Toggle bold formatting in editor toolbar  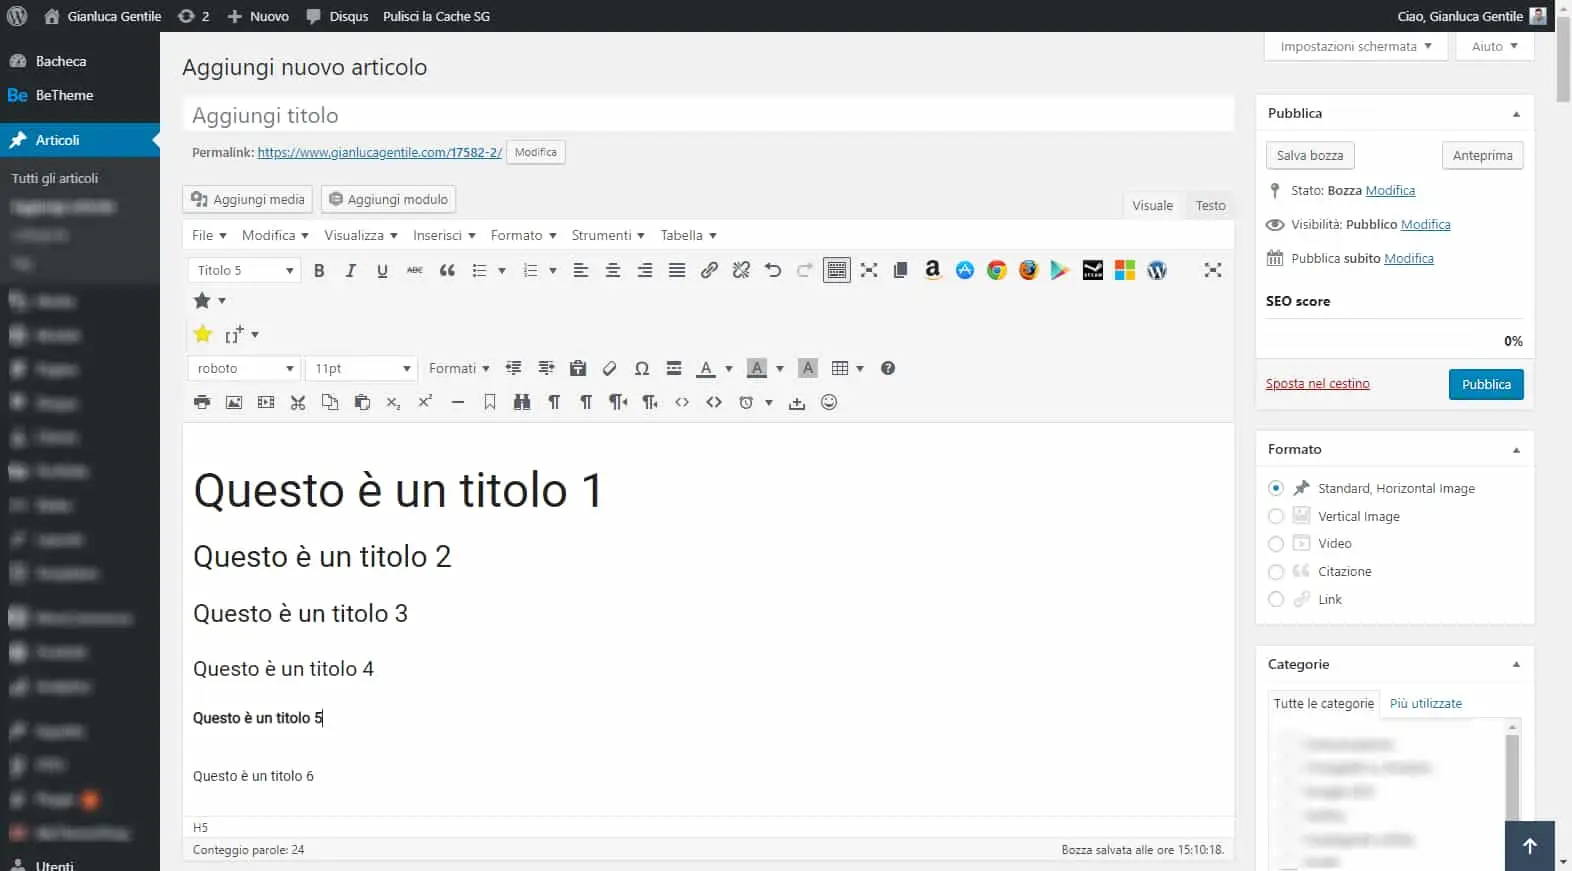click(319, 271)
